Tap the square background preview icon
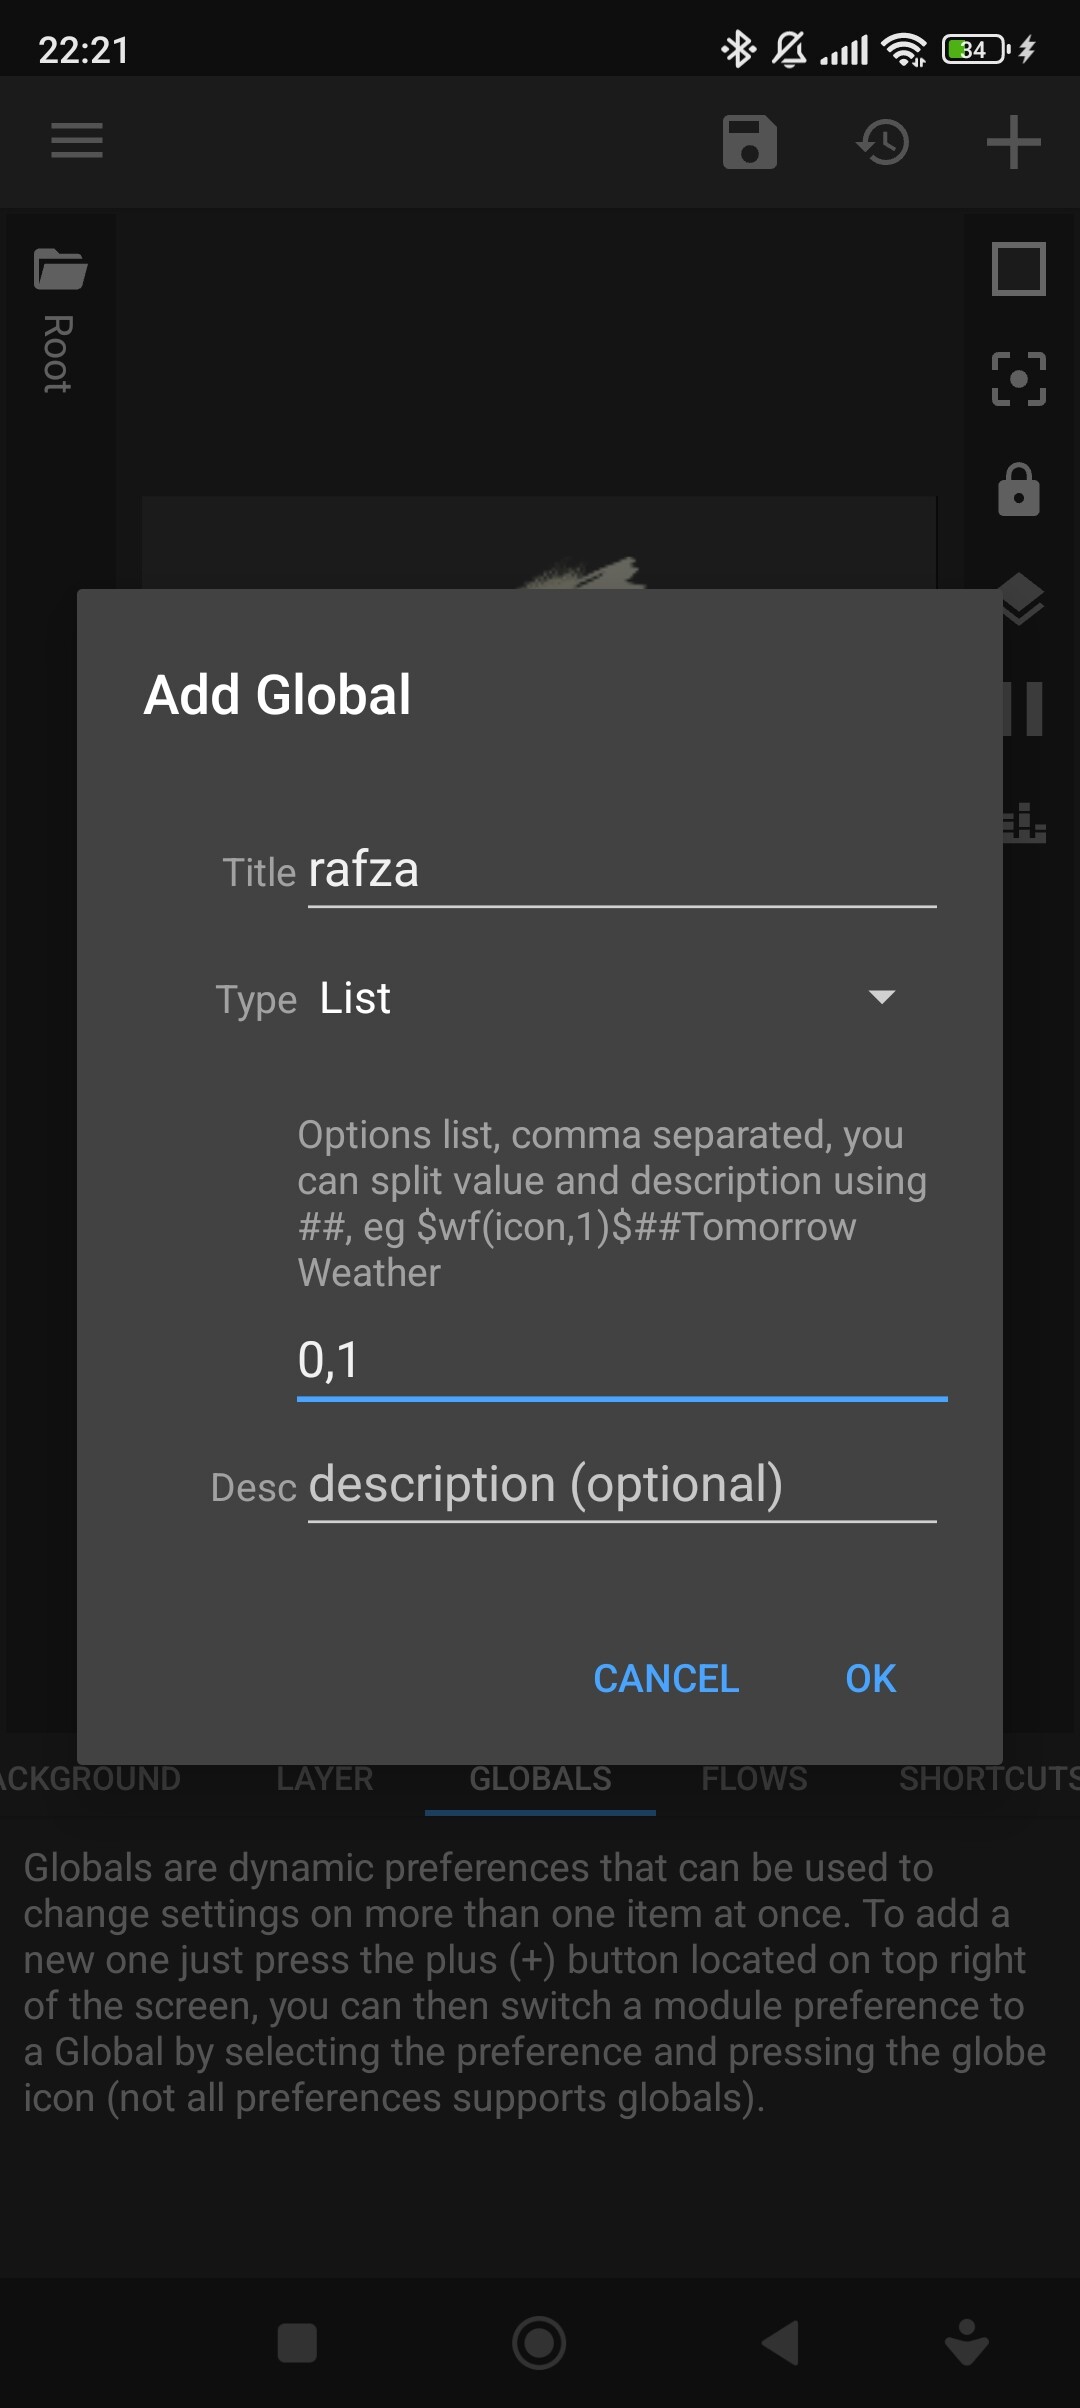The width and height of the screenshot is (1080, 2408). 1018,269
